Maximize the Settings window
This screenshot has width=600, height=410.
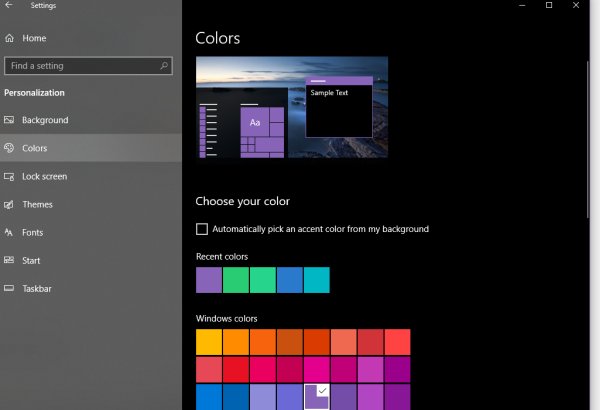[549, 5]
